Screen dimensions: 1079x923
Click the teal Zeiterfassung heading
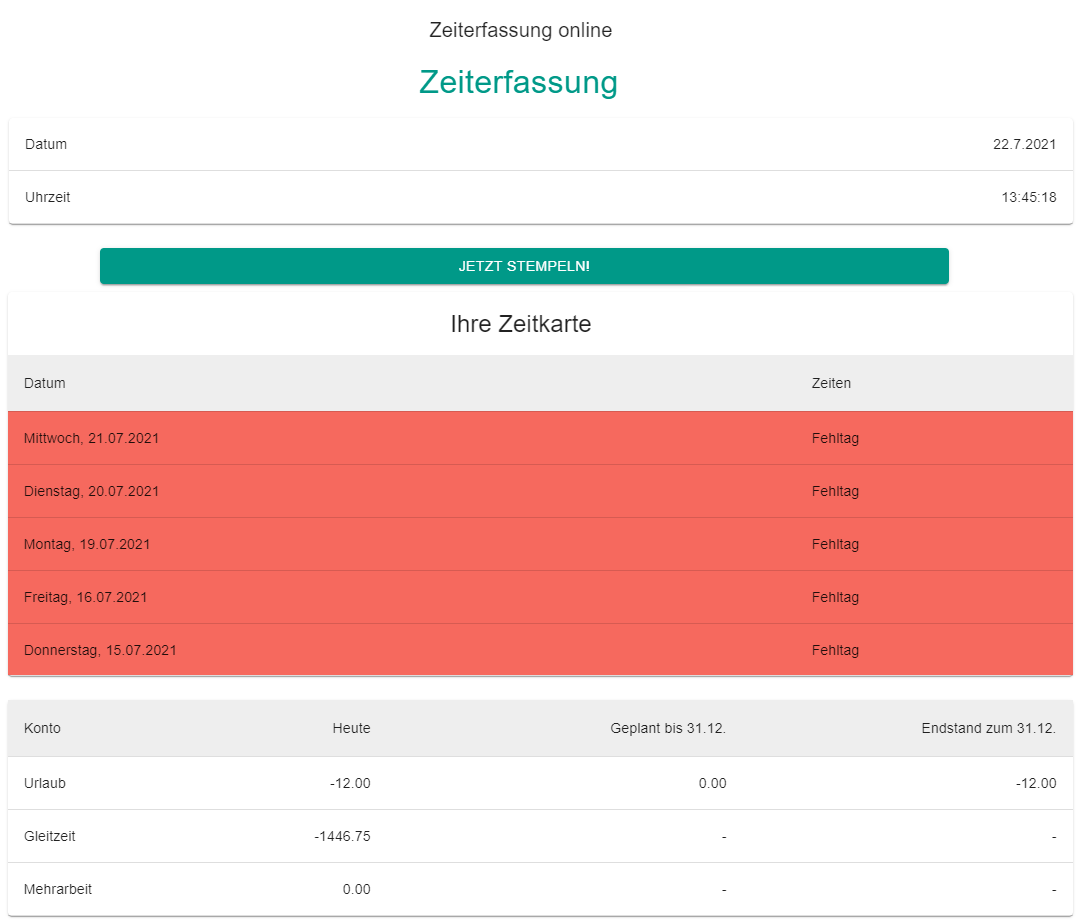[x=518, y=82]
